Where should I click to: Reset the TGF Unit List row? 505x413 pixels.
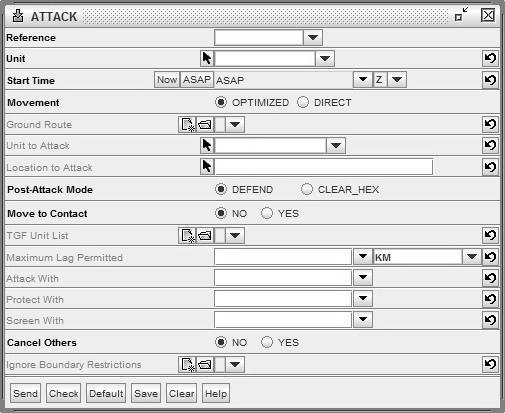(x=490, y=235)
